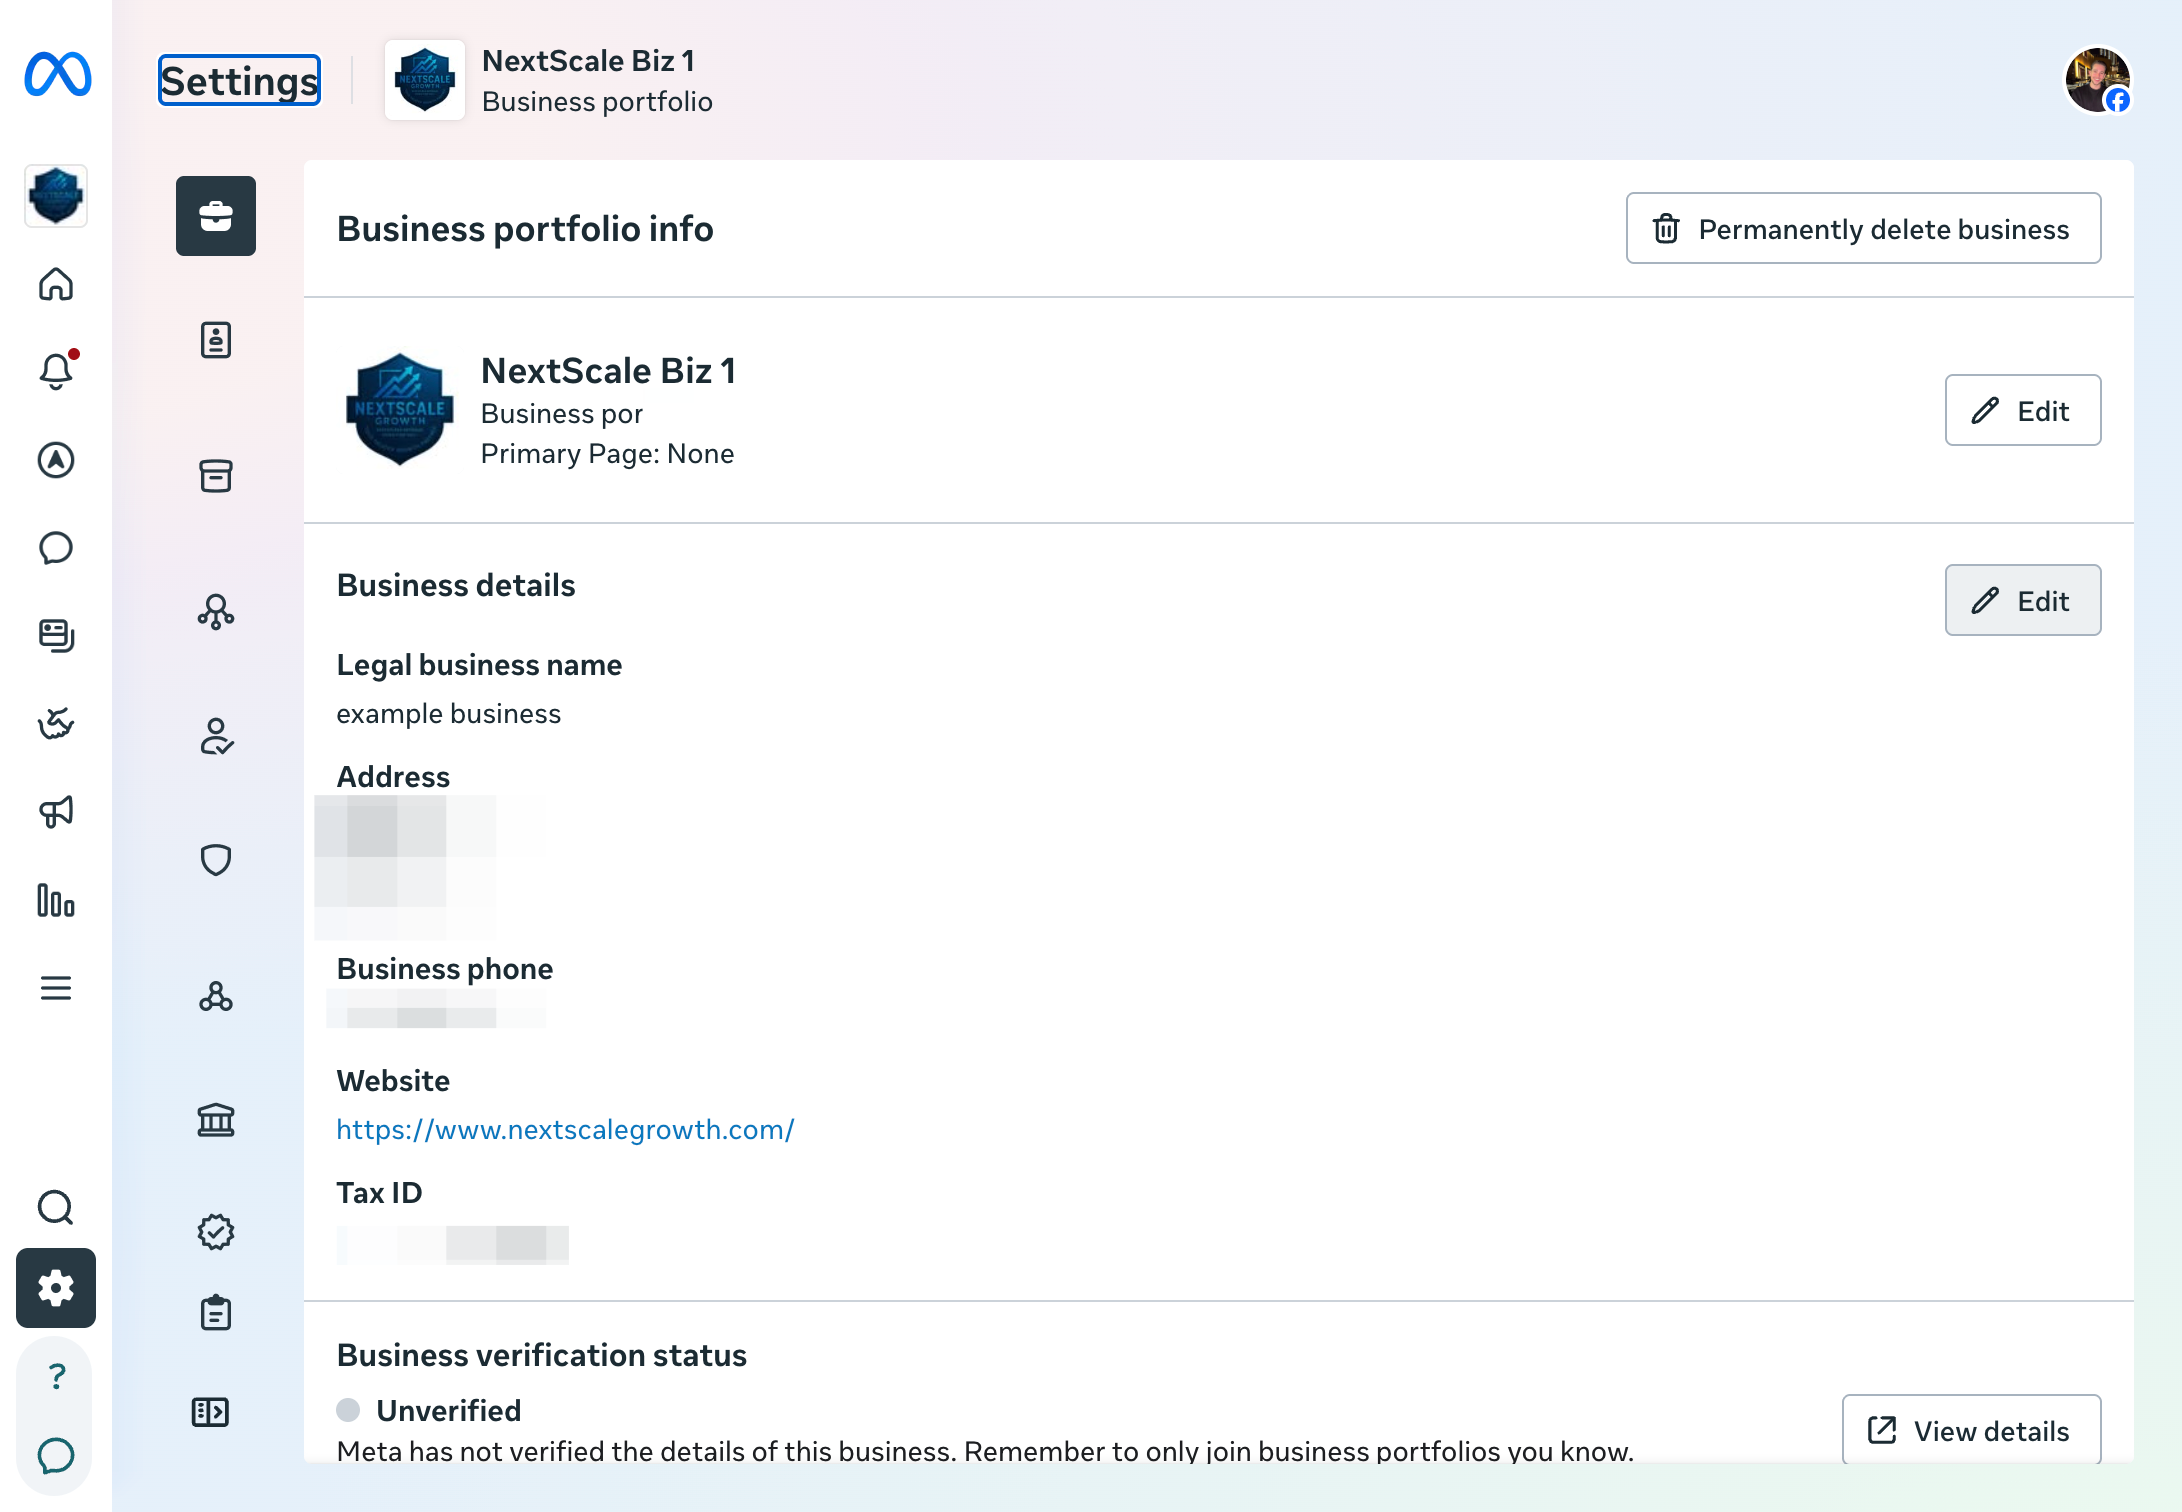Open the Content posts icon in sidebar

click(56, 636)
